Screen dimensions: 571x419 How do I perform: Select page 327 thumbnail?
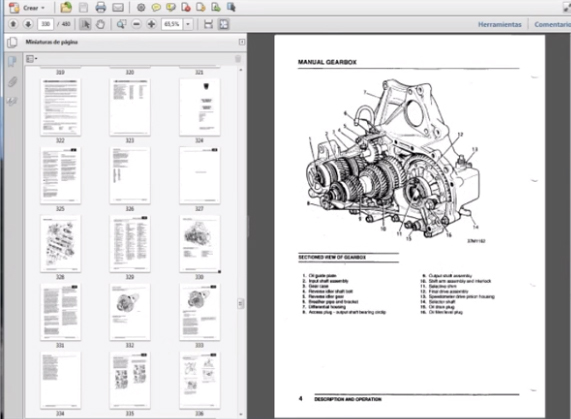click(200, 175)
